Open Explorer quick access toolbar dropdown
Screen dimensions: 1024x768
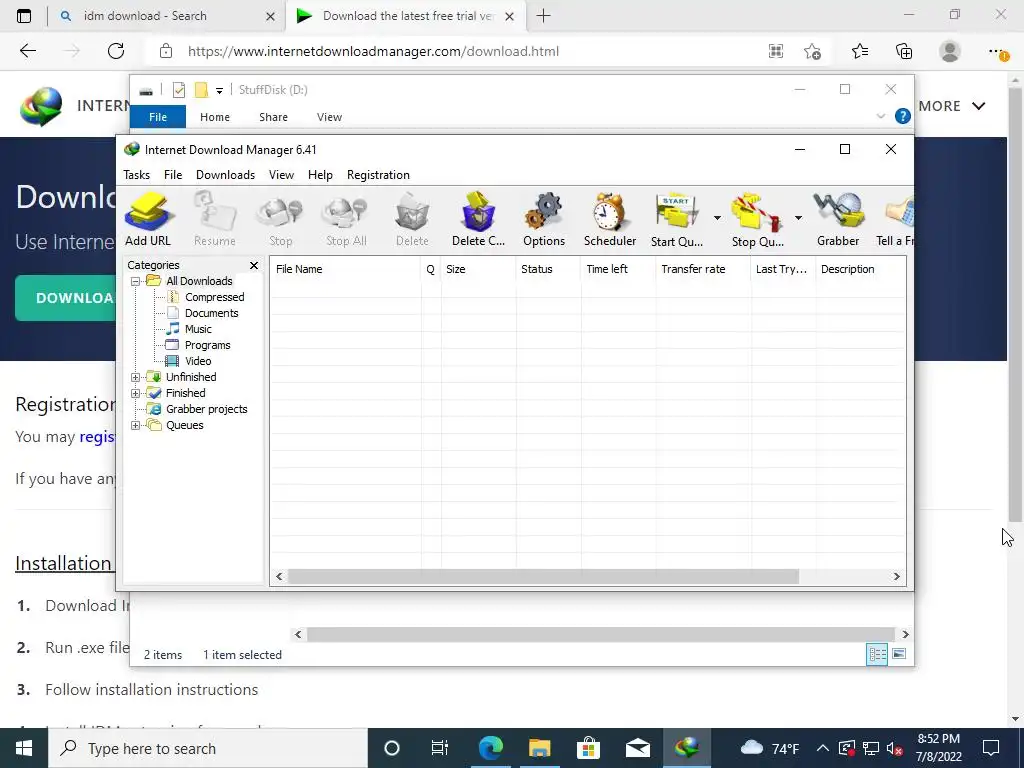[219, 91]
